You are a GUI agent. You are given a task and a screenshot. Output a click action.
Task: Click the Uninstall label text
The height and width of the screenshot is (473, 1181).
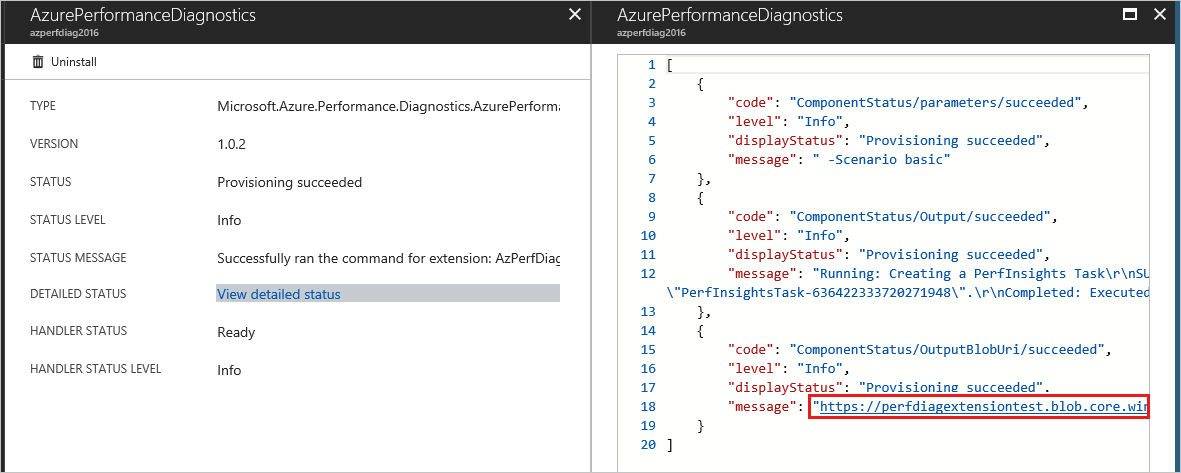coord(74,63)
